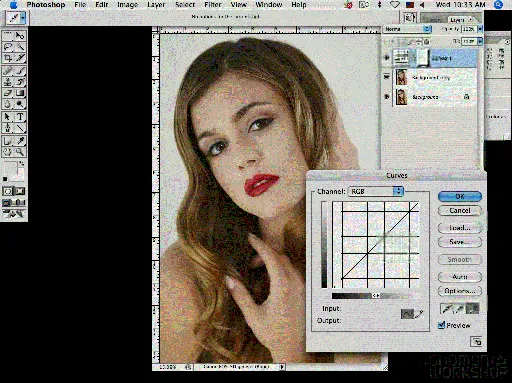512x383 pixels.
Task: Click Cancel in the Curves dialog
Action: pyautogui.click(x=460, y=210)
